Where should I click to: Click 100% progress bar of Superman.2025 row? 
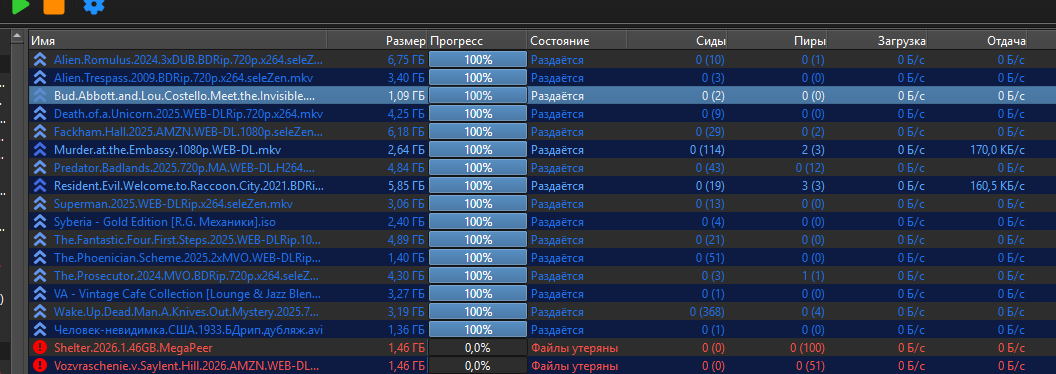pyautogui.click(x=477, y=204)
